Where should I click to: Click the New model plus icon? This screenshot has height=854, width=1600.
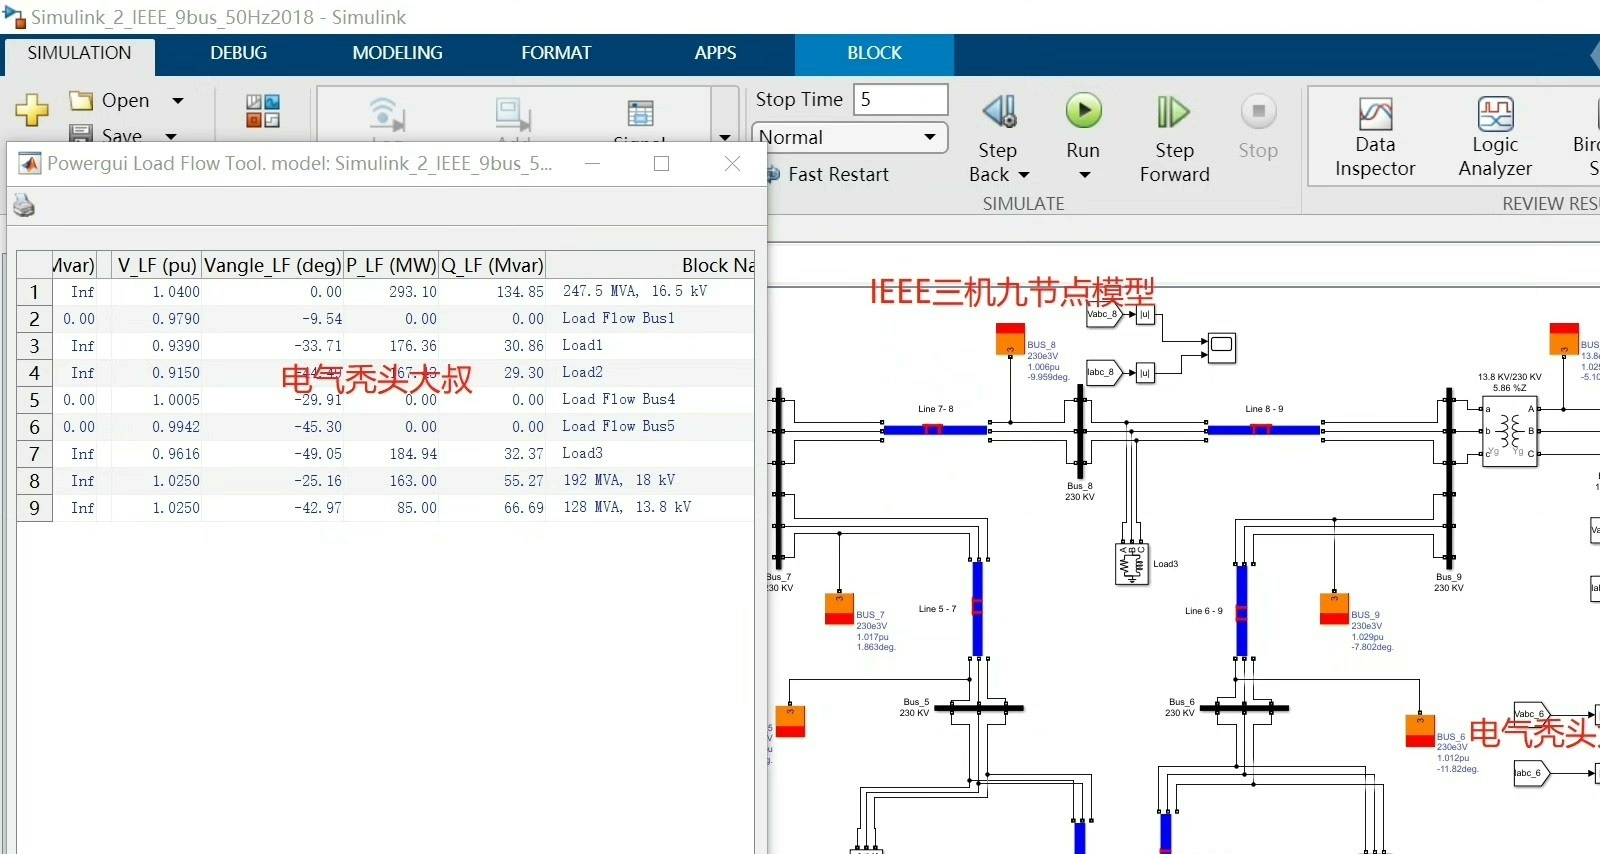coord(32,110)
